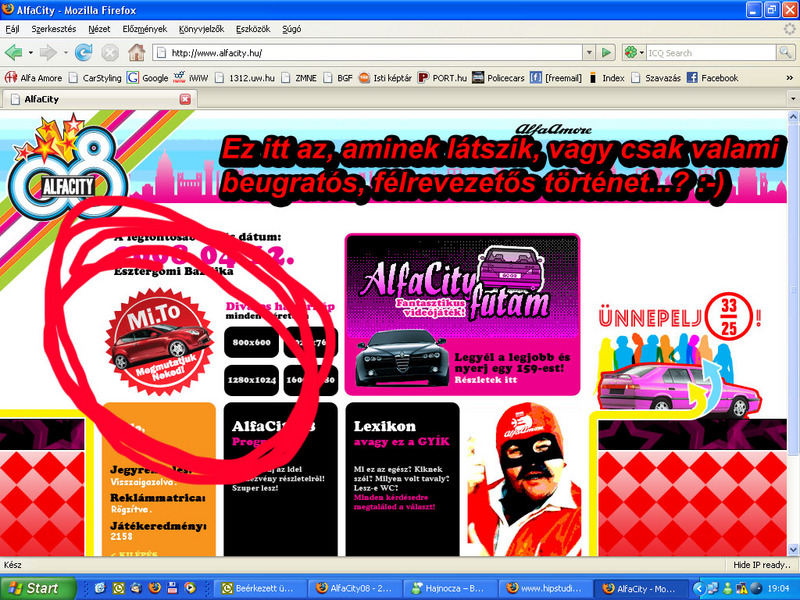
Task: Open the Home page icon
Action: pos(136,53)
